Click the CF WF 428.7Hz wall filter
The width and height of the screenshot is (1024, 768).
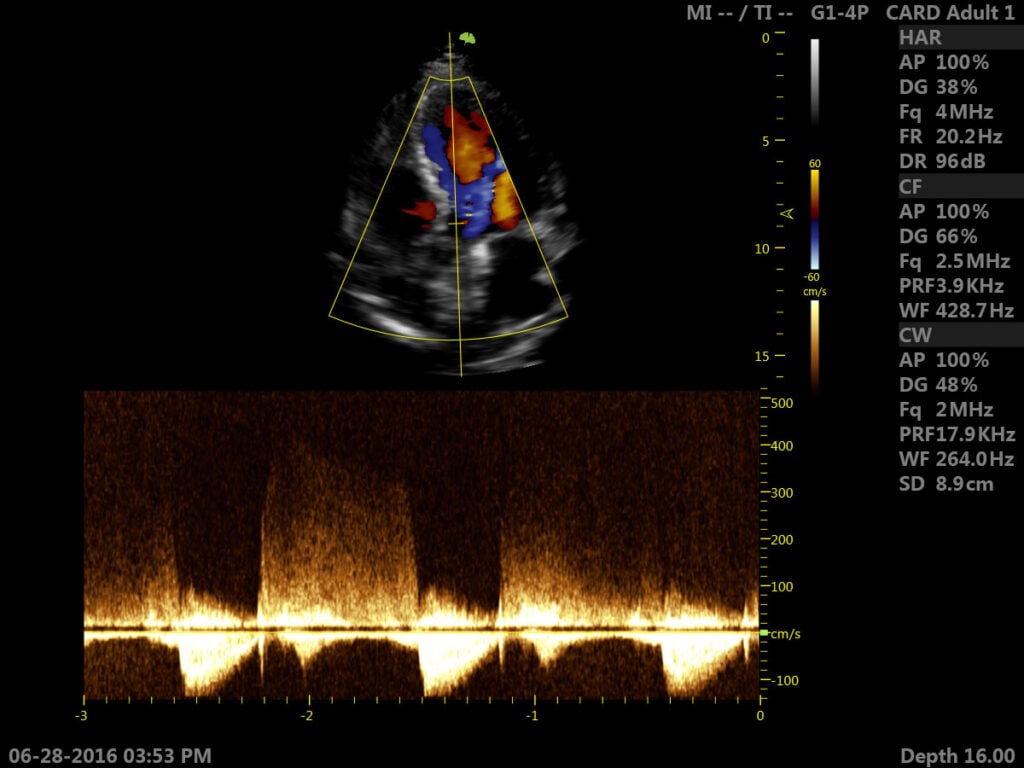(x=957, y=310)
